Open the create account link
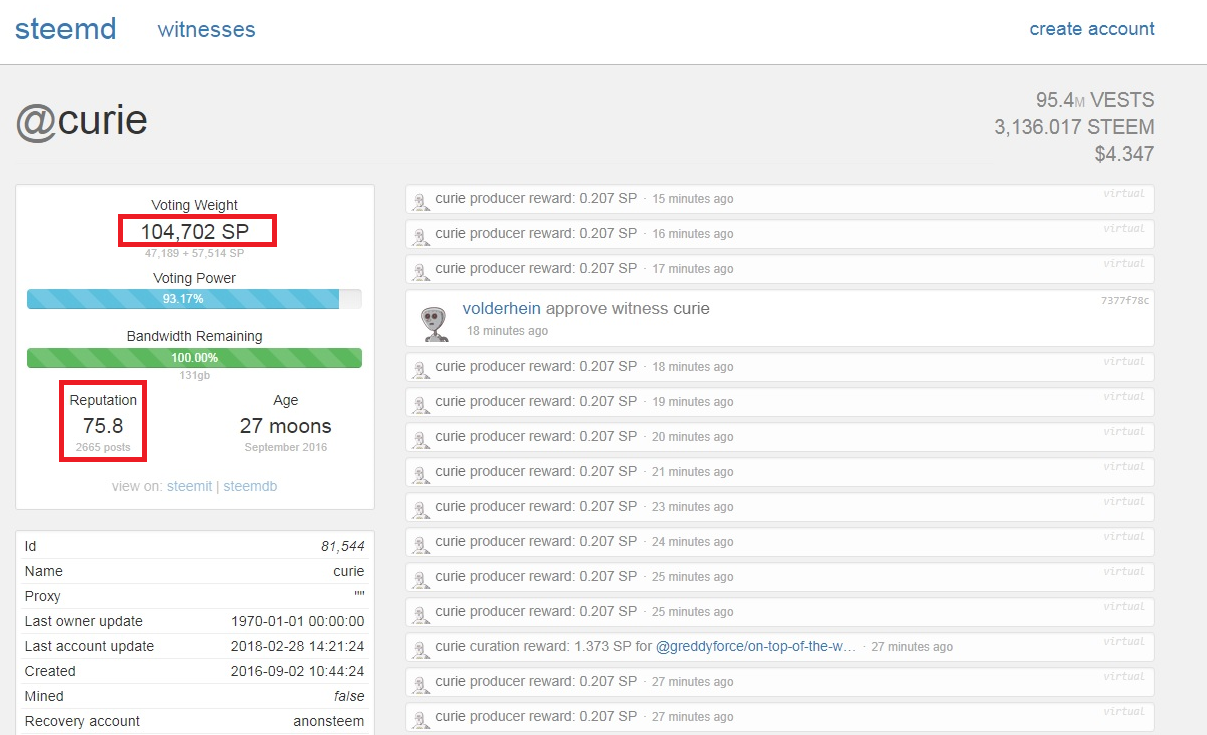1207x735 pixels. pyautogui.click(x=1092, y=29)
